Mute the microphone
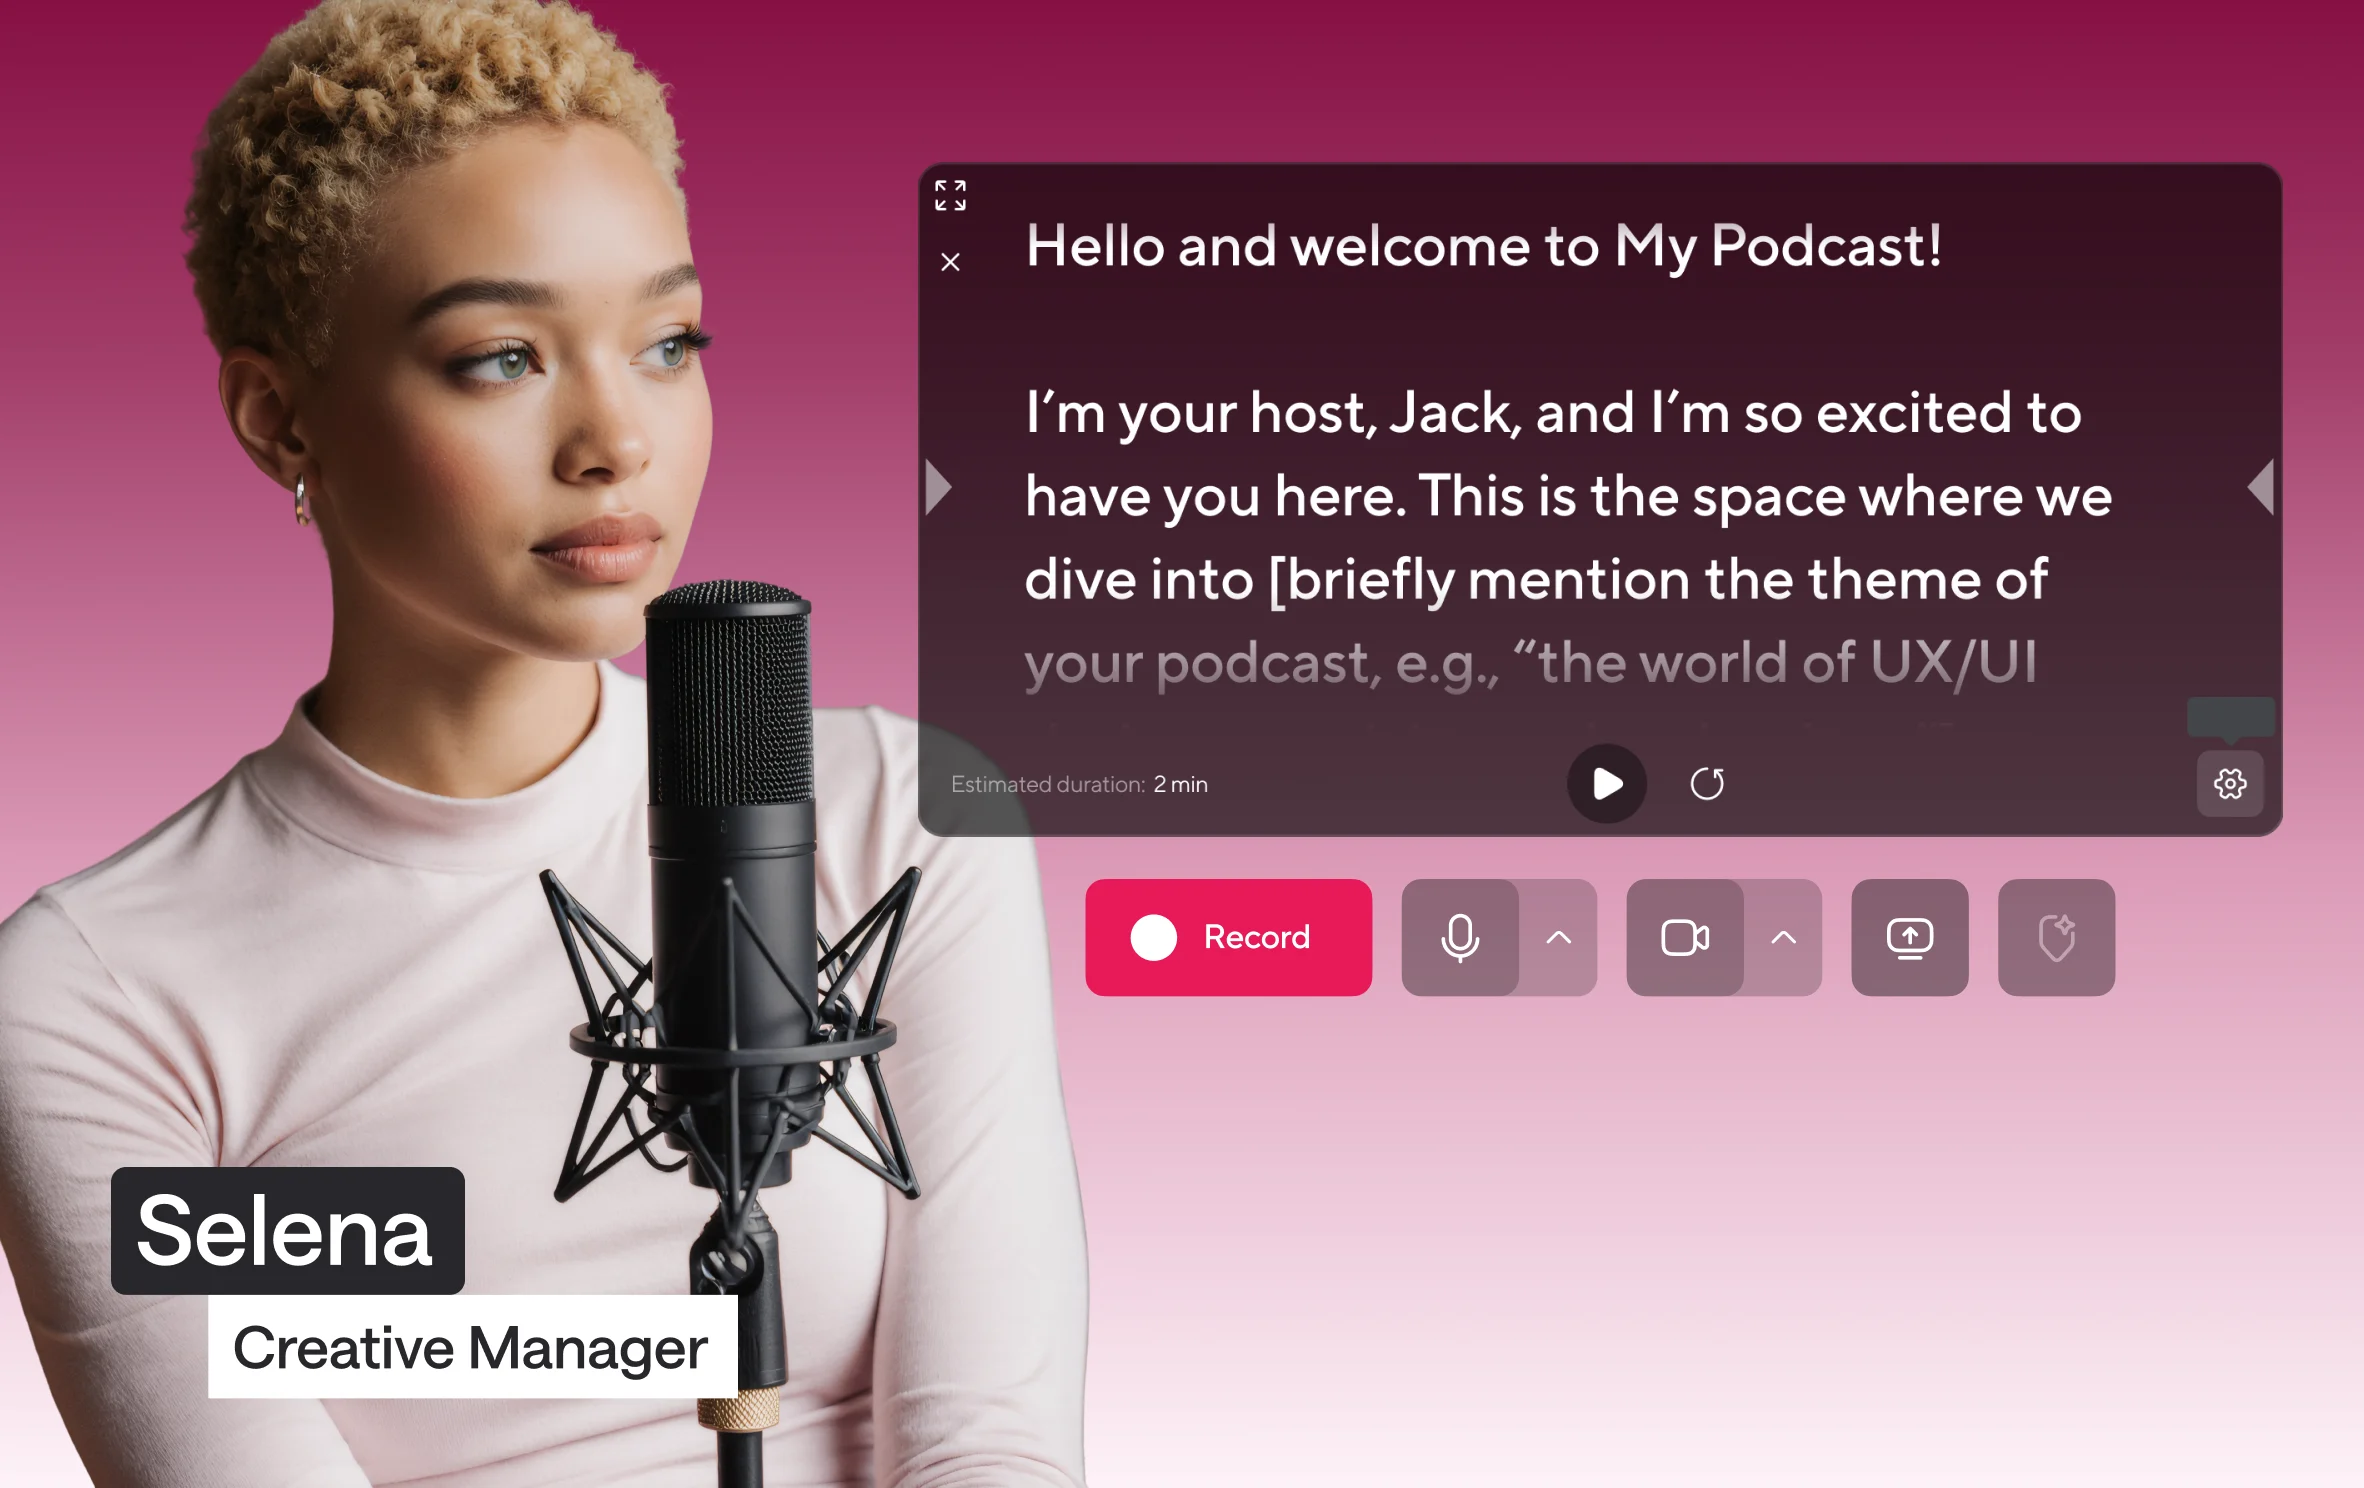Image resolution: width=2364 pixels, height=1488 pixels. click(1460, 937)
